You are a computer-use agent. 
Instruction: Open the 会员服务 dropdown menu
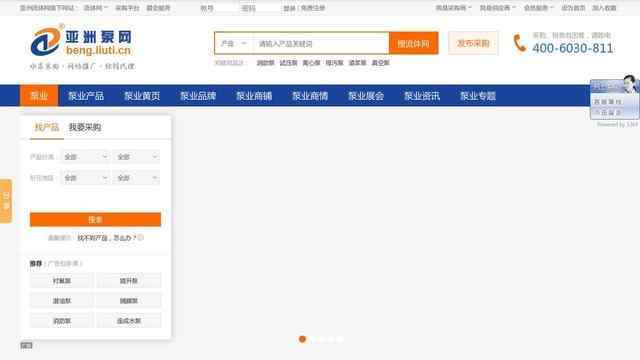(x=538, y=8)
